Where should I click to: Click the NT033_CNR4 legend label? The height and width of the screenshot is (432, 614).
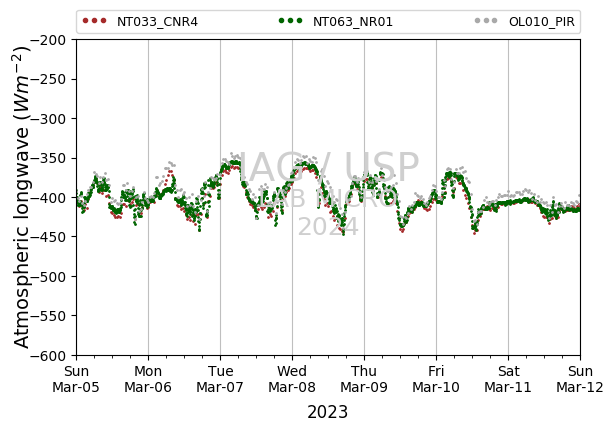pos(157,22)
